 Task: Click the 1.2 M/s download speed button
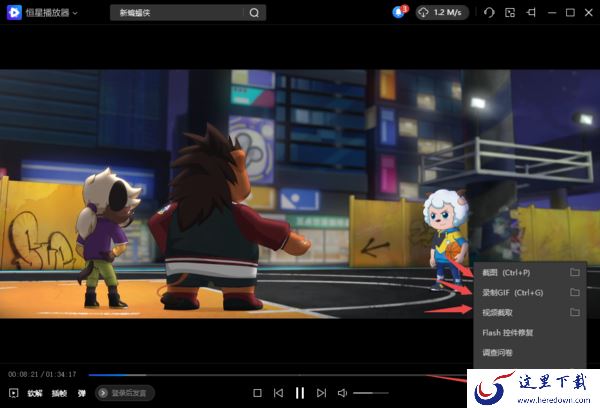(442, 13)
